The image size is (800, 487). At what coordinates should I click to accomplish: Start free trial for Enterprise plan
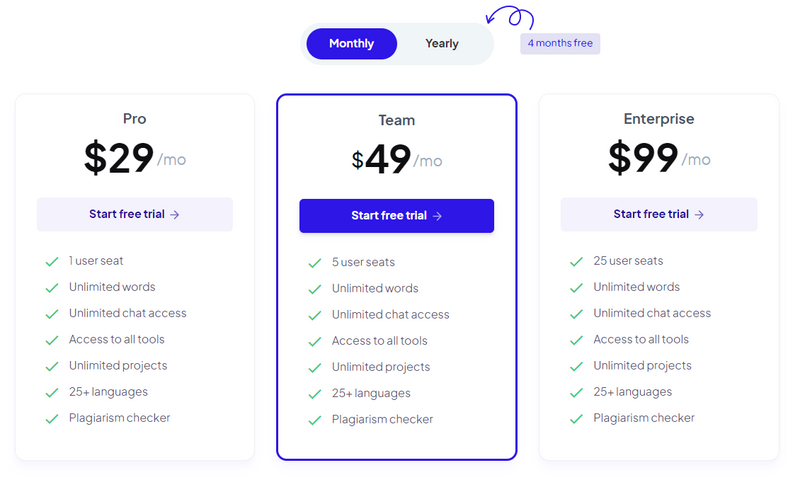click(659, 214)
